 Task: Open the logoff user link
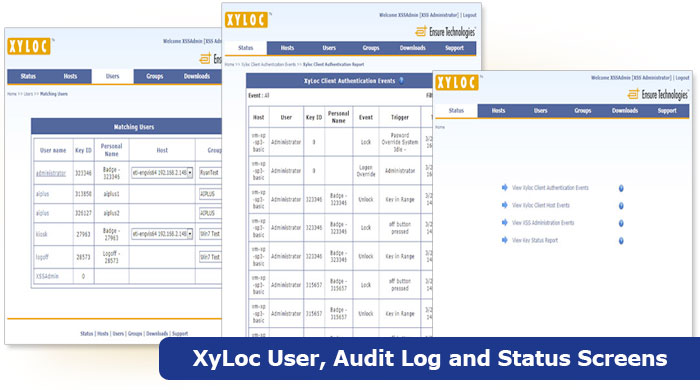click(x=42, y=257)
